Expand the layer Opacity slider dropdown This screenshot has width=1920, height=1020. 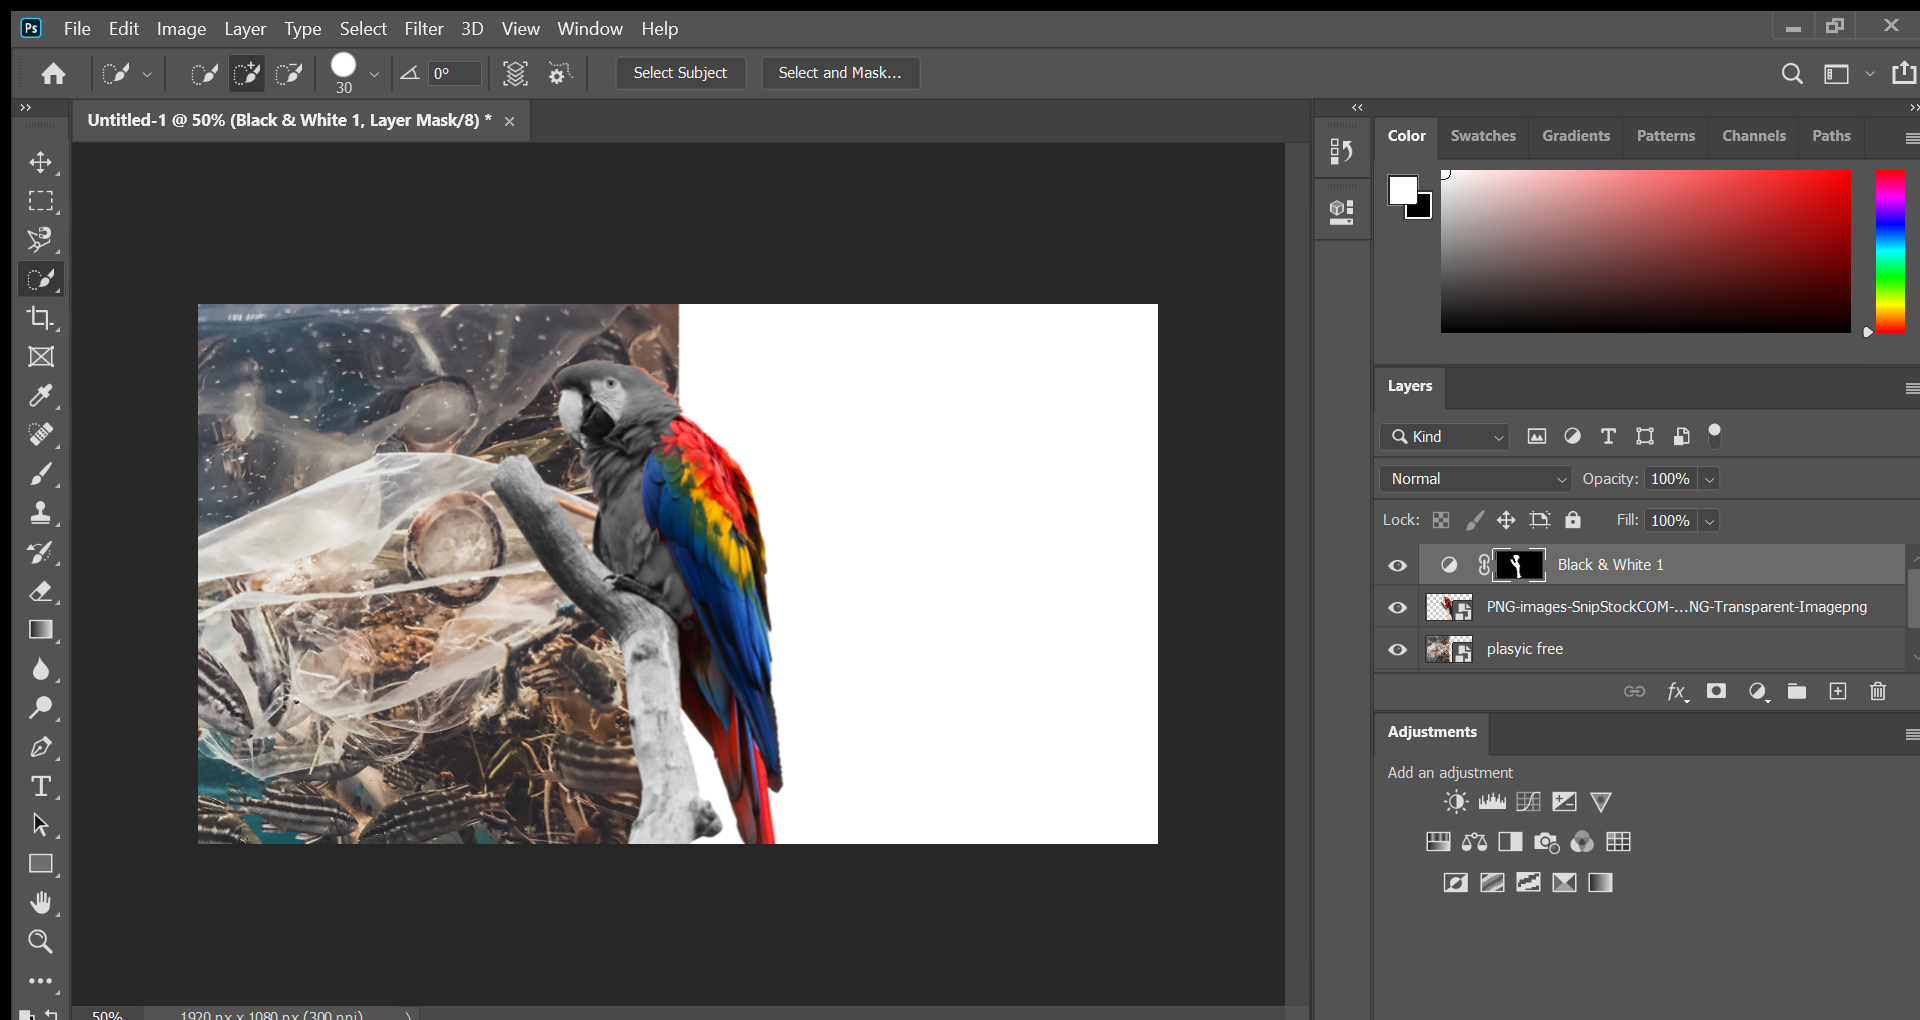[1710, 479]
